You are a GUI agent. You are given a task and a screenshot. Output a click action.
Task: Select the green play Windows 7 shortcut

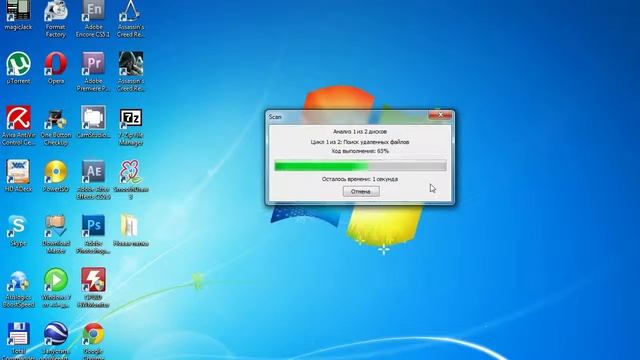coord(56,288)
